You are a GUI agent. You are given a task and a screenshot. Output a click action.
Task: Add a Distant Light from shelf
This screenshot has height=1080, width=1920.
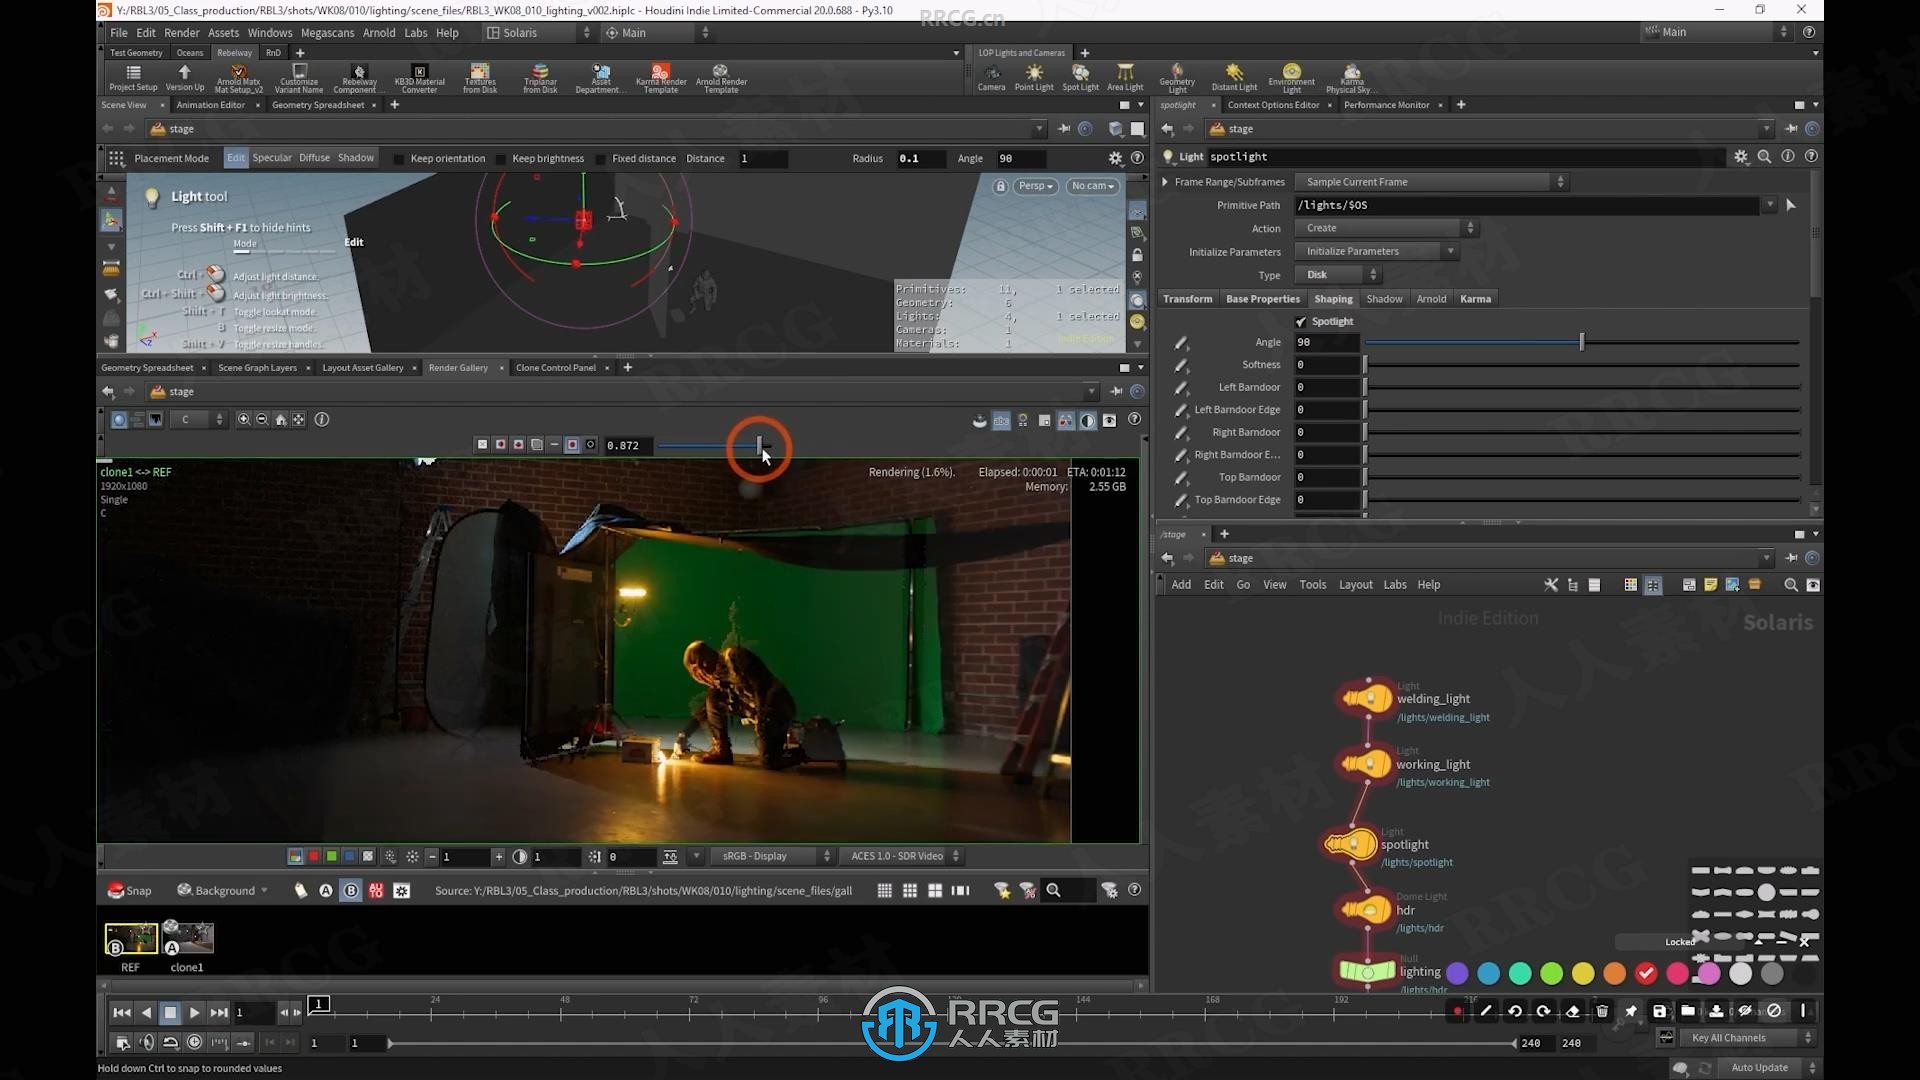pos(1234,78)
